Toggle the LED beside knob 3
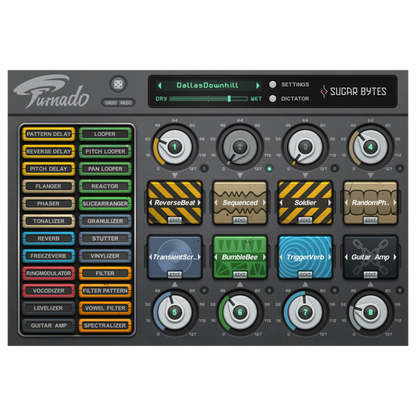This screenshot has height=416, width=416. pyautogui.click(x=335, y=169)
